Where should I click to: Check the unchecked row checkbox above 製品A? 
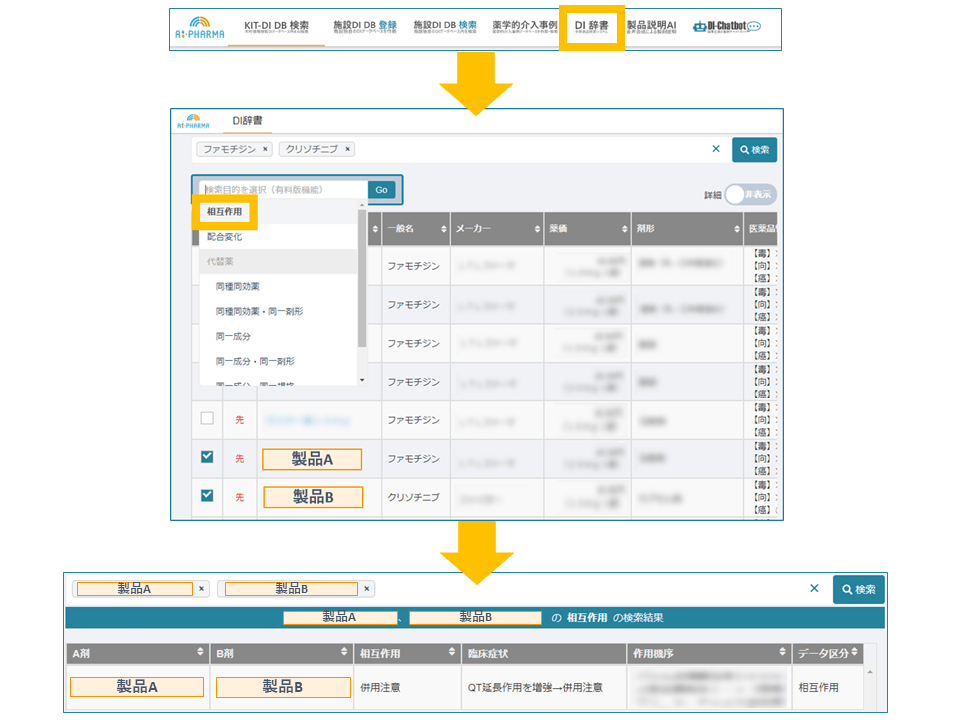tap(207, 418)
